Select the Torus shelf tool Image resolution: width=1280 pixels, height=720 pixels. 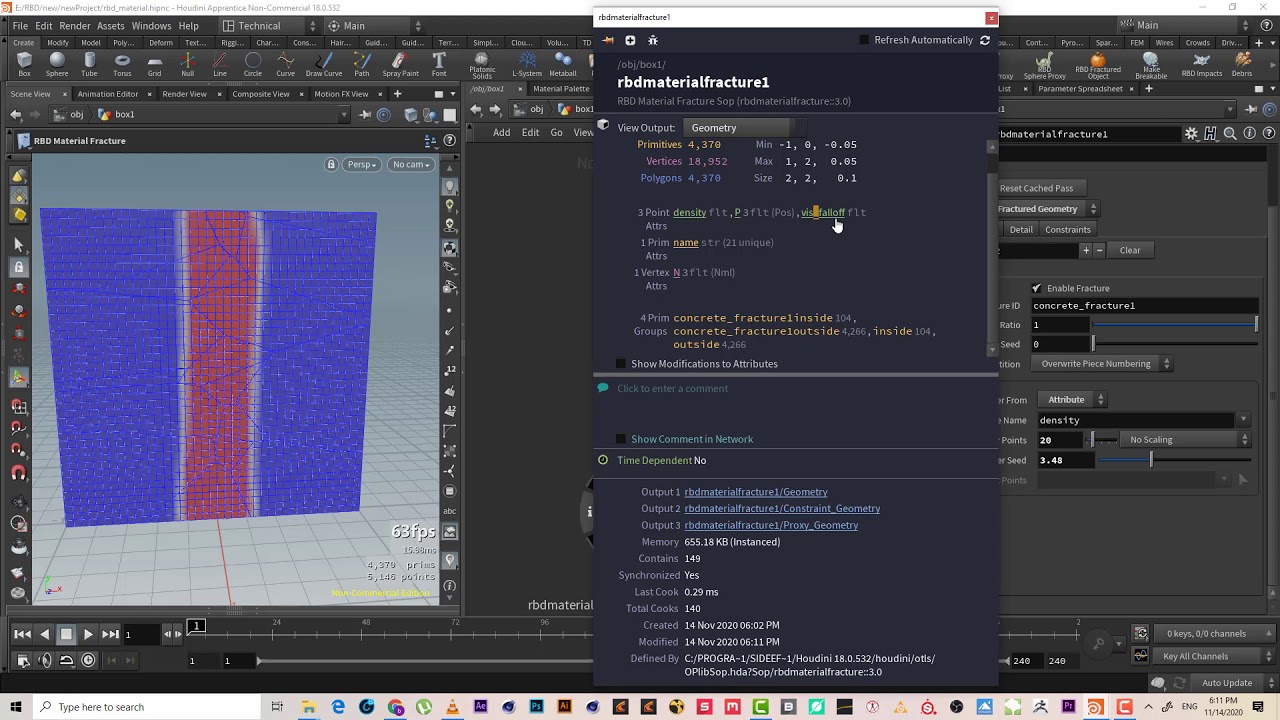pos(122,66)
